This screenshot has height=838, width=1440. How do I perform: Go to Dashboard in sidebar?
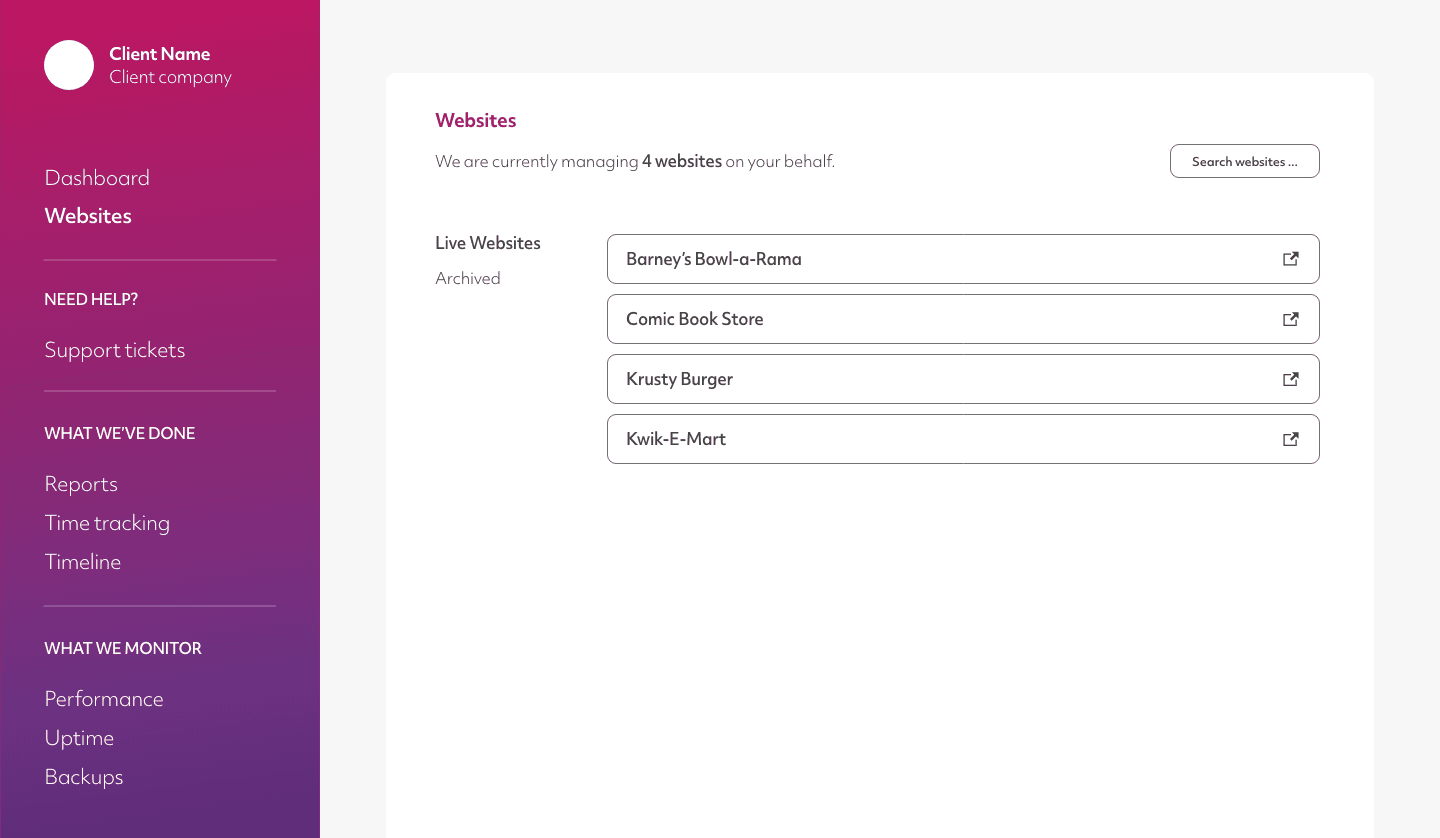(x=97, y=178)
